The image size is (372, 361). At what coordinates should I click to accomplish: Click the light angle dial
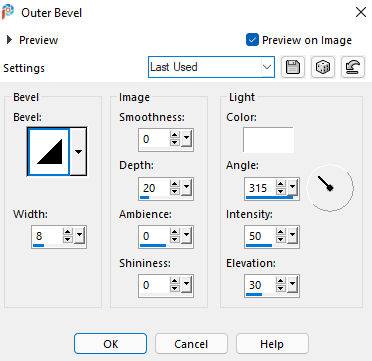(x=330, y=188)
